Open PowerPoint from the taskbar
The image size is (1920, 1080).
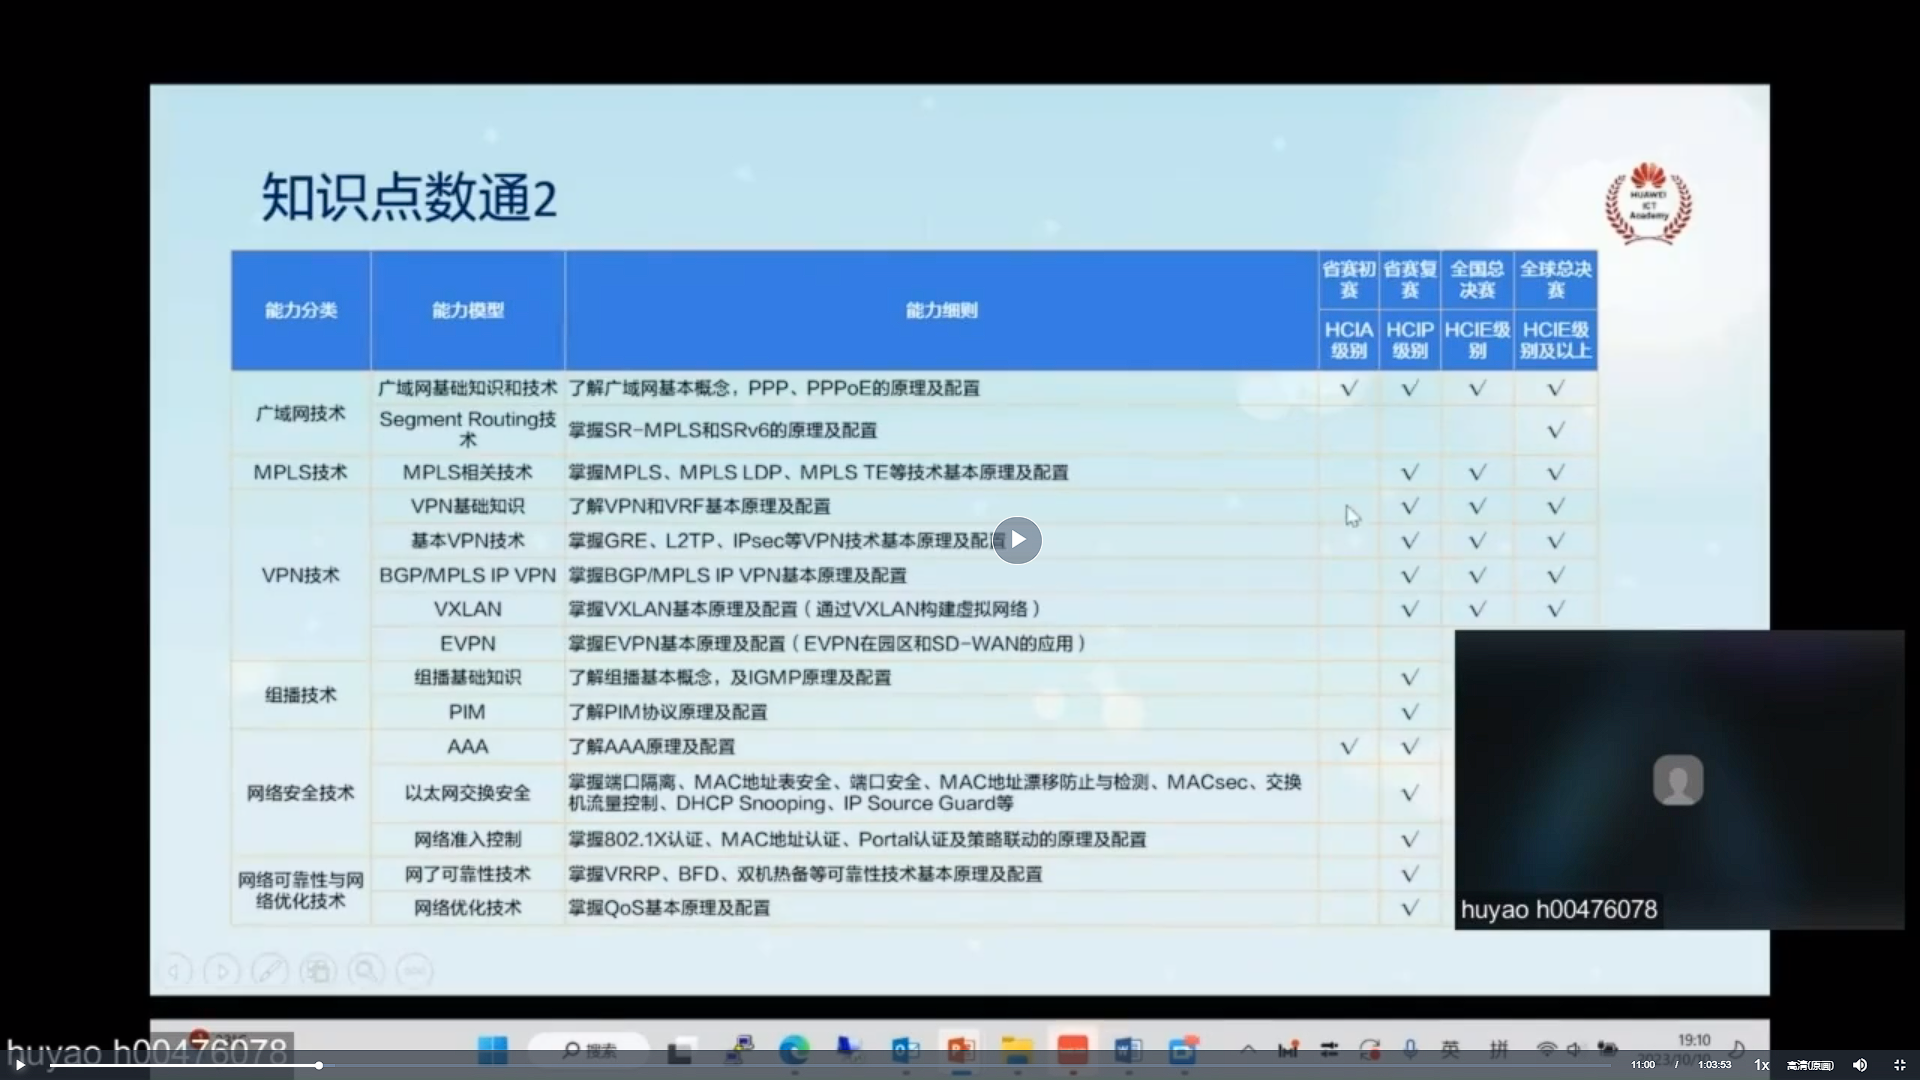[x=961, y=1050]
